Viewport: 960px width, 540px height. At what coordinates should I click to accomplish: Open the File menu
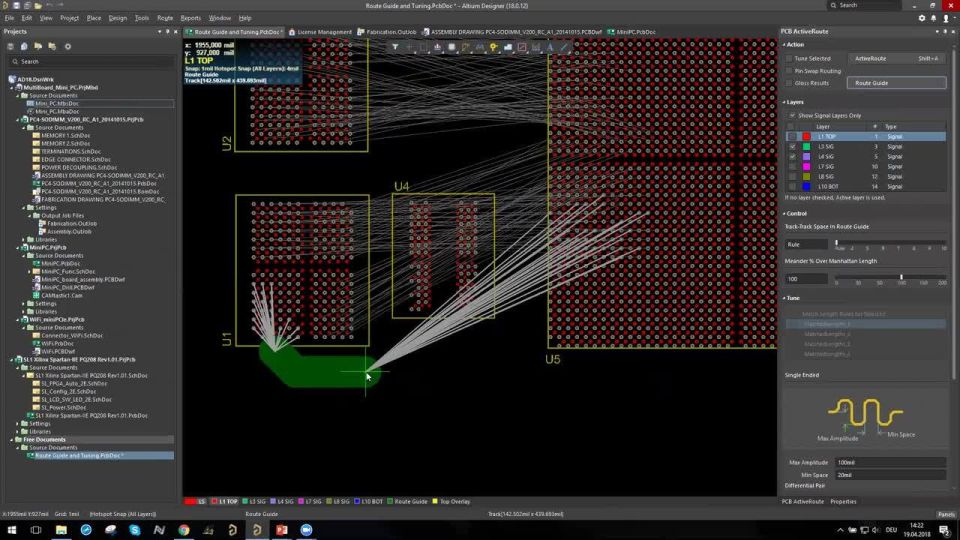[x=9, y=18]
